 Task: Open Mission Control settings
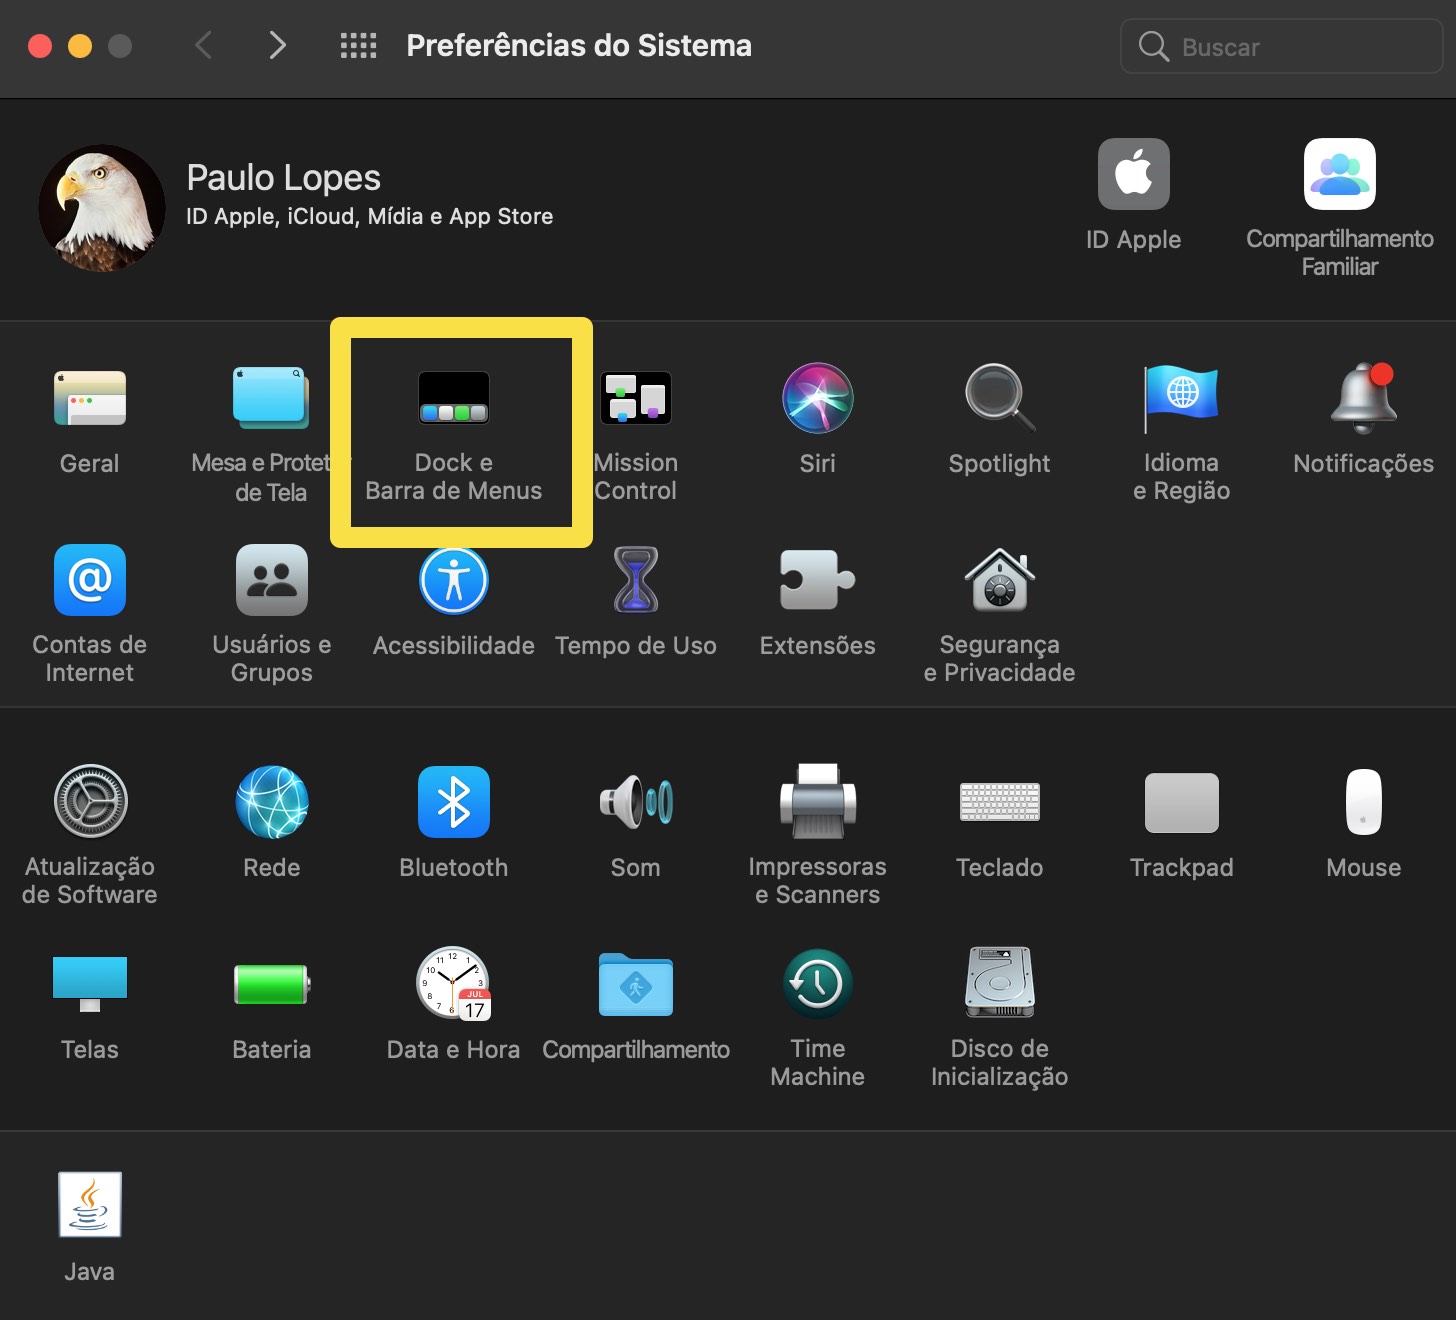(636, 399)
